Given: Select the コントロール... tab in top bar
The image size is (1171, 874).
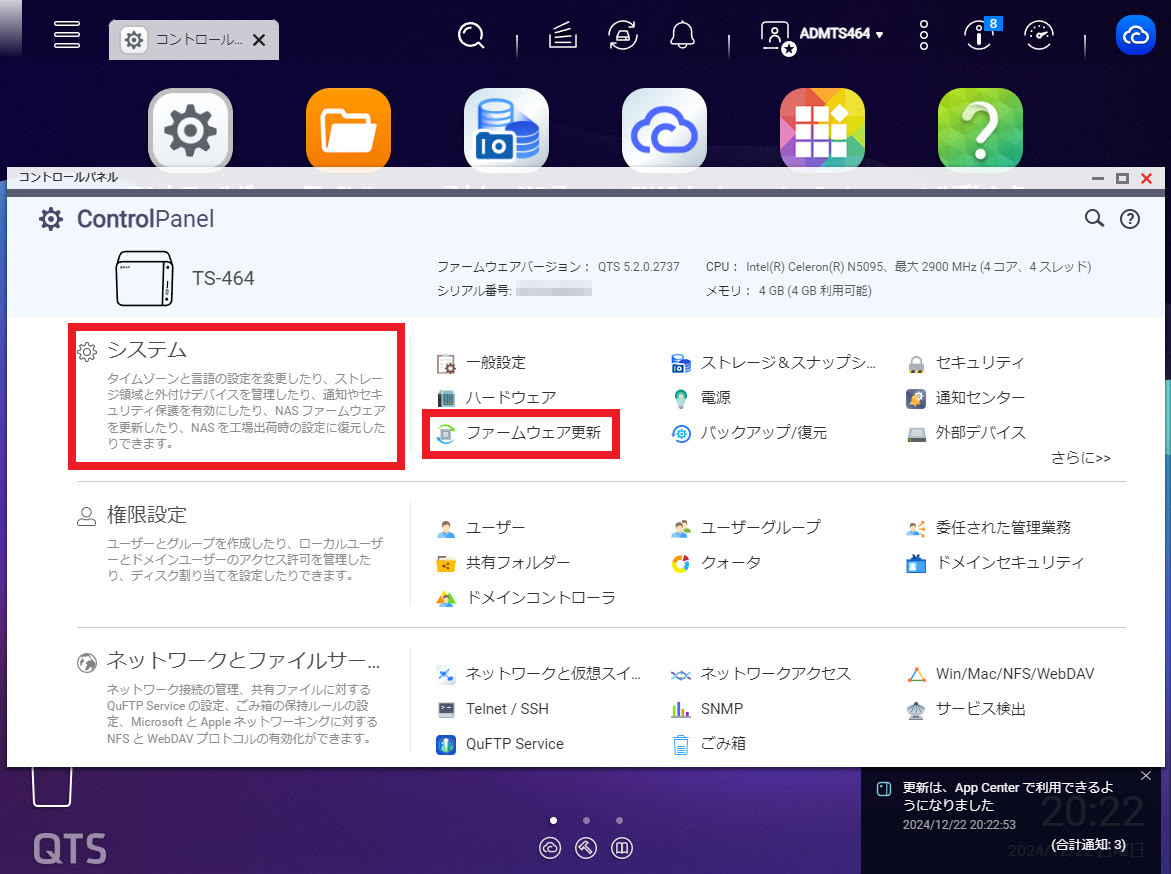Looking at the screenshot, I should click(194, 40).
